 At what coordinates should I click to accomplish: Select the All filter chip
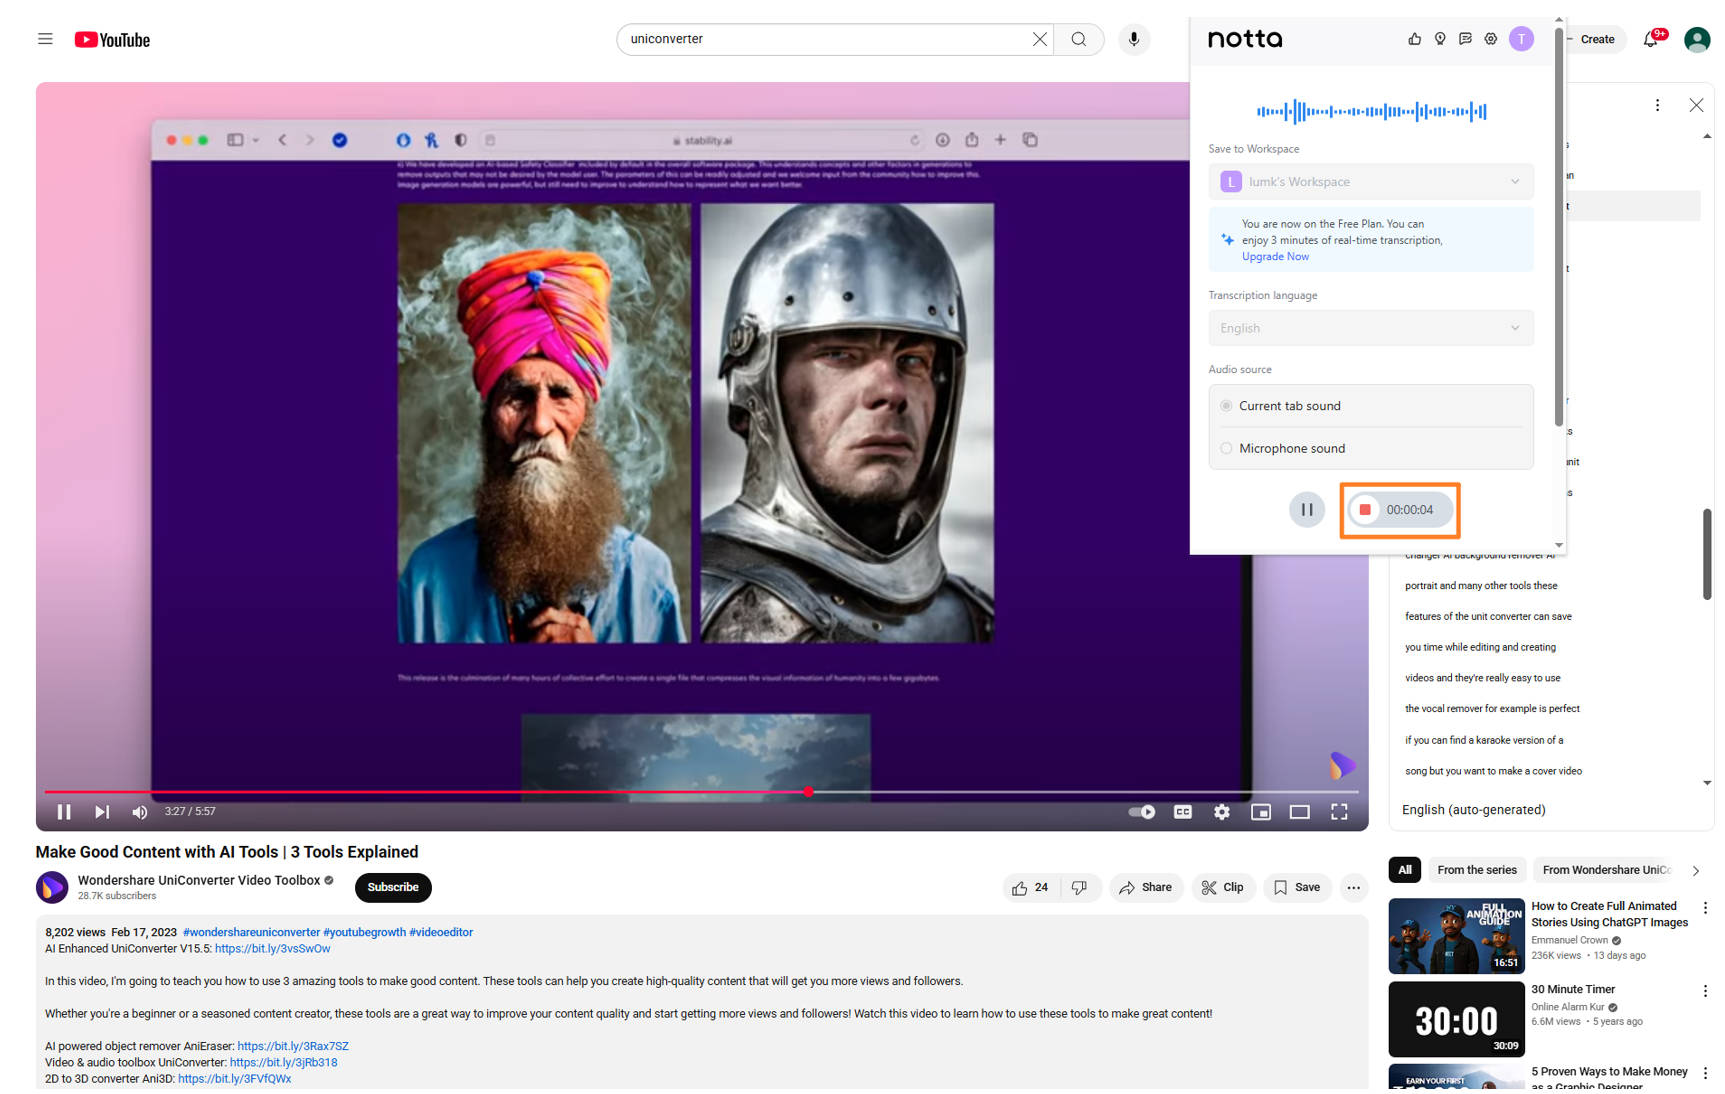pyautogui.click(x=1404, y=870)
